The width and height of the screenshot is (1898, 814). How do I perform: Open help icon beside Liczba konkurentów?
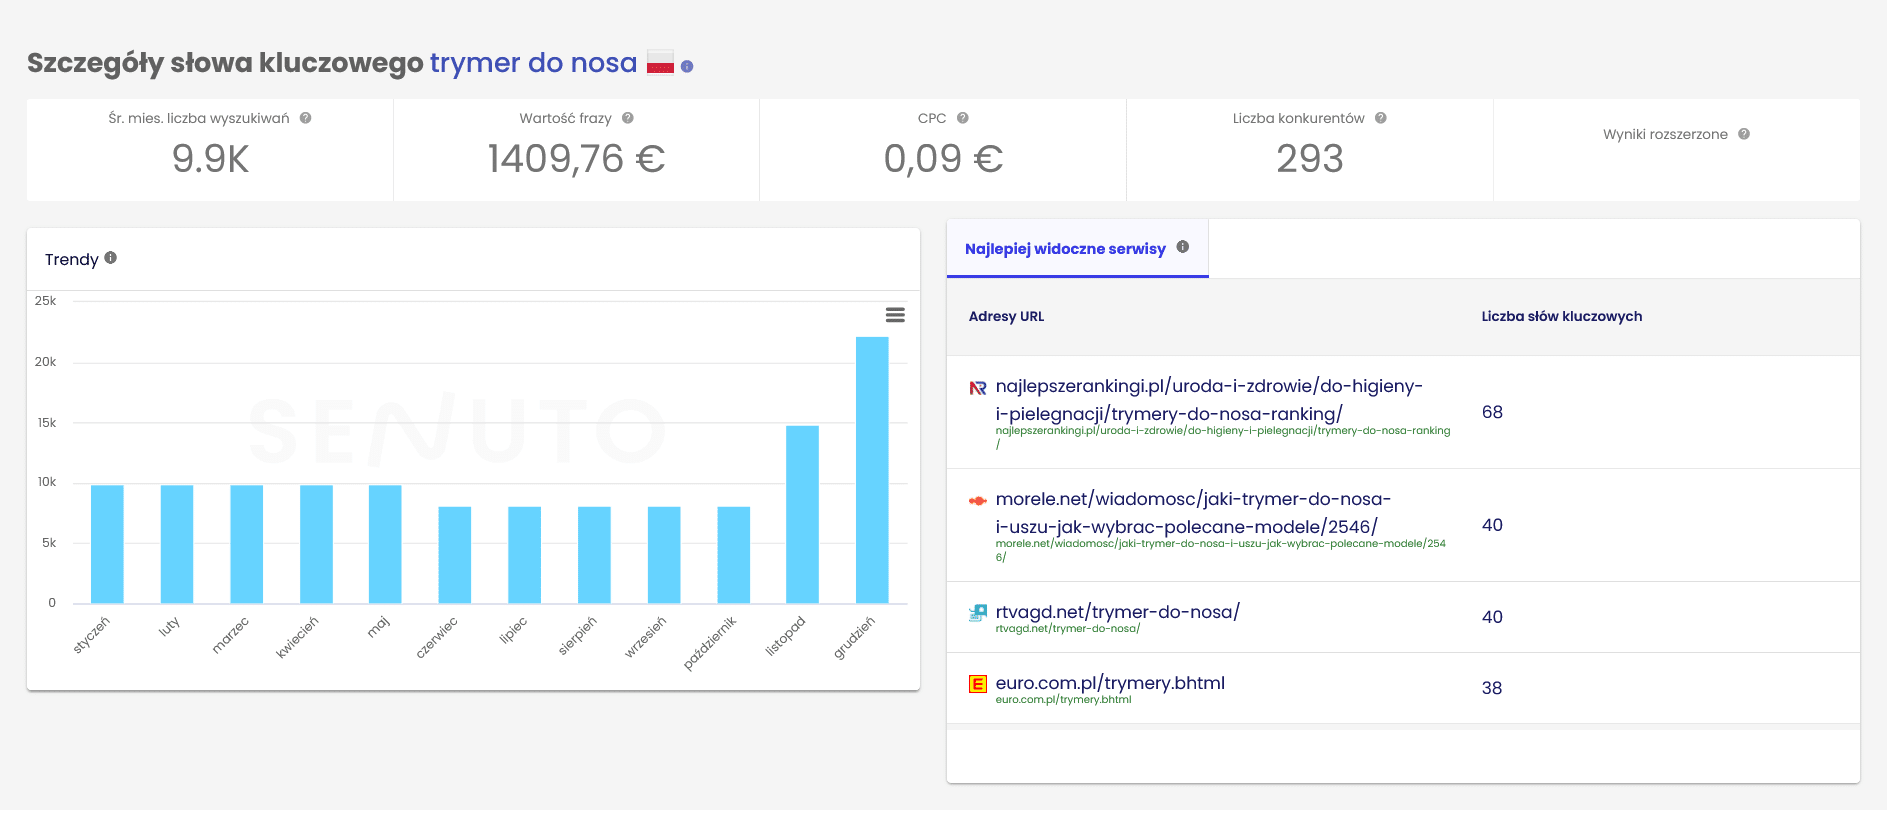[x=1381, y=118]
